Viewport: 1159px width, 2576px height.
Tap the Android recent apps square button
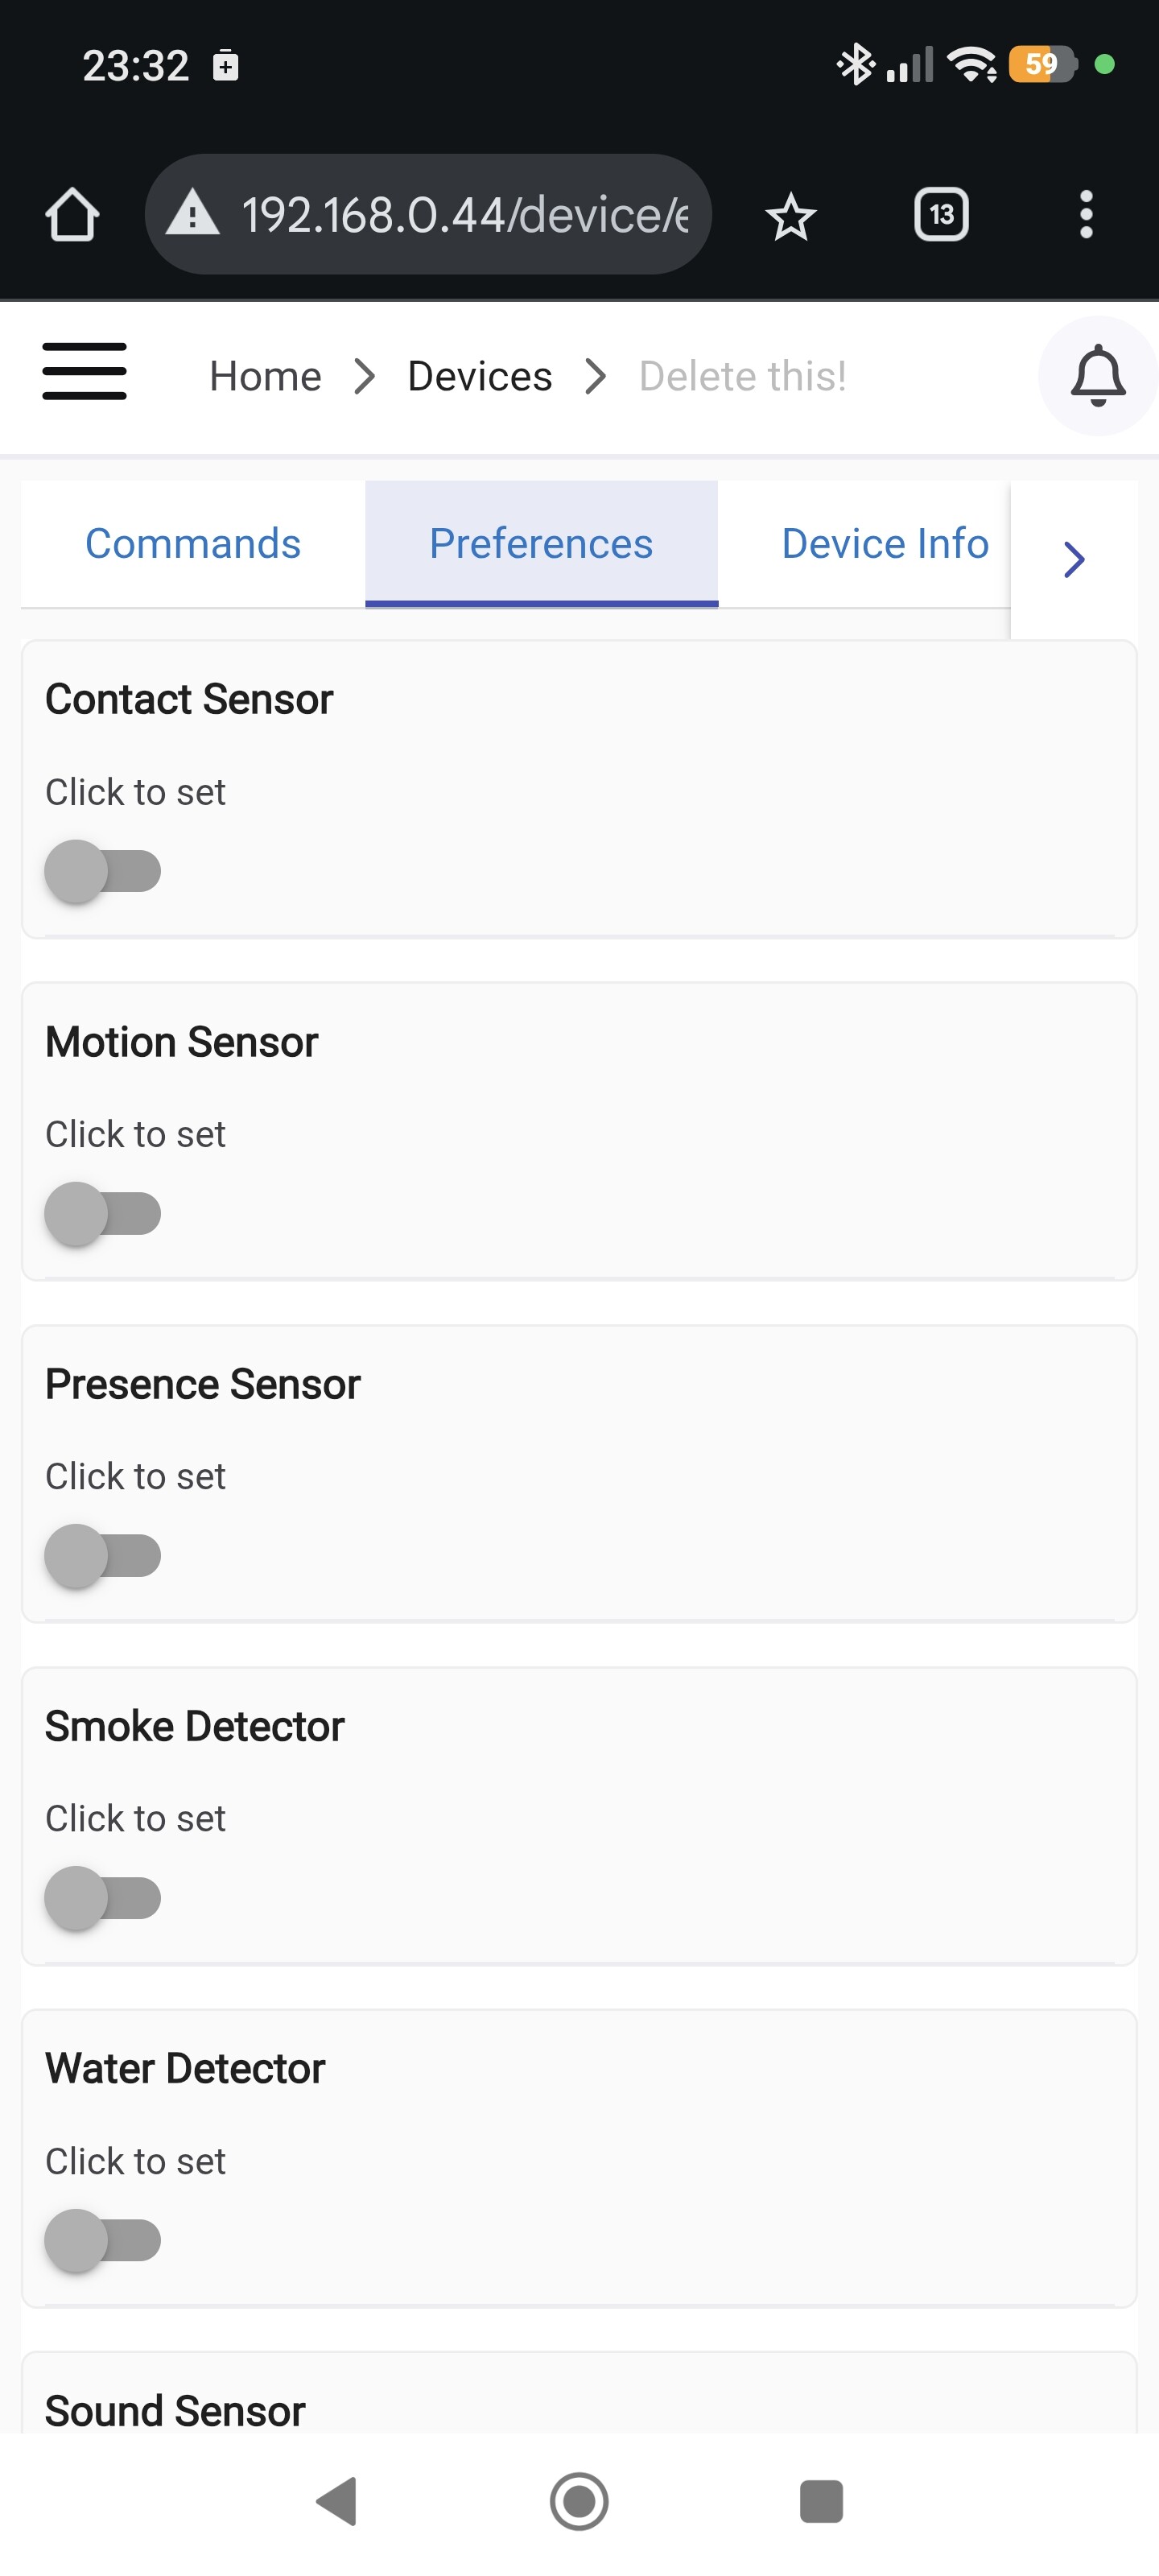tap(820, 2501)
